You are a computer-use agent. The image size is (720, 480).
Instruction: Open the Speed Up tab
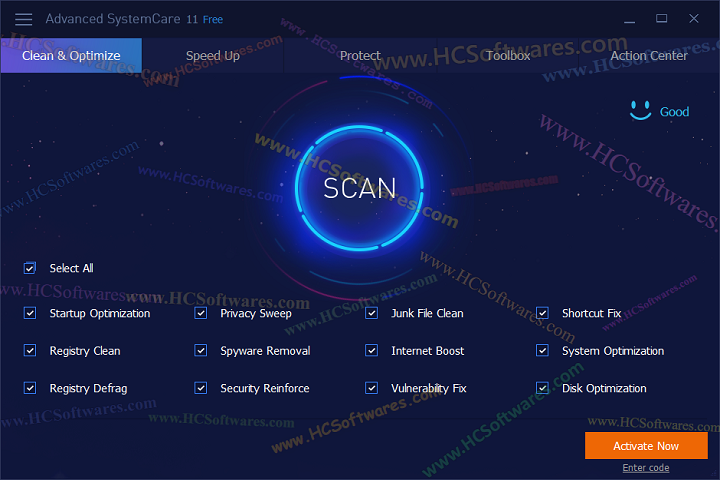213,56
